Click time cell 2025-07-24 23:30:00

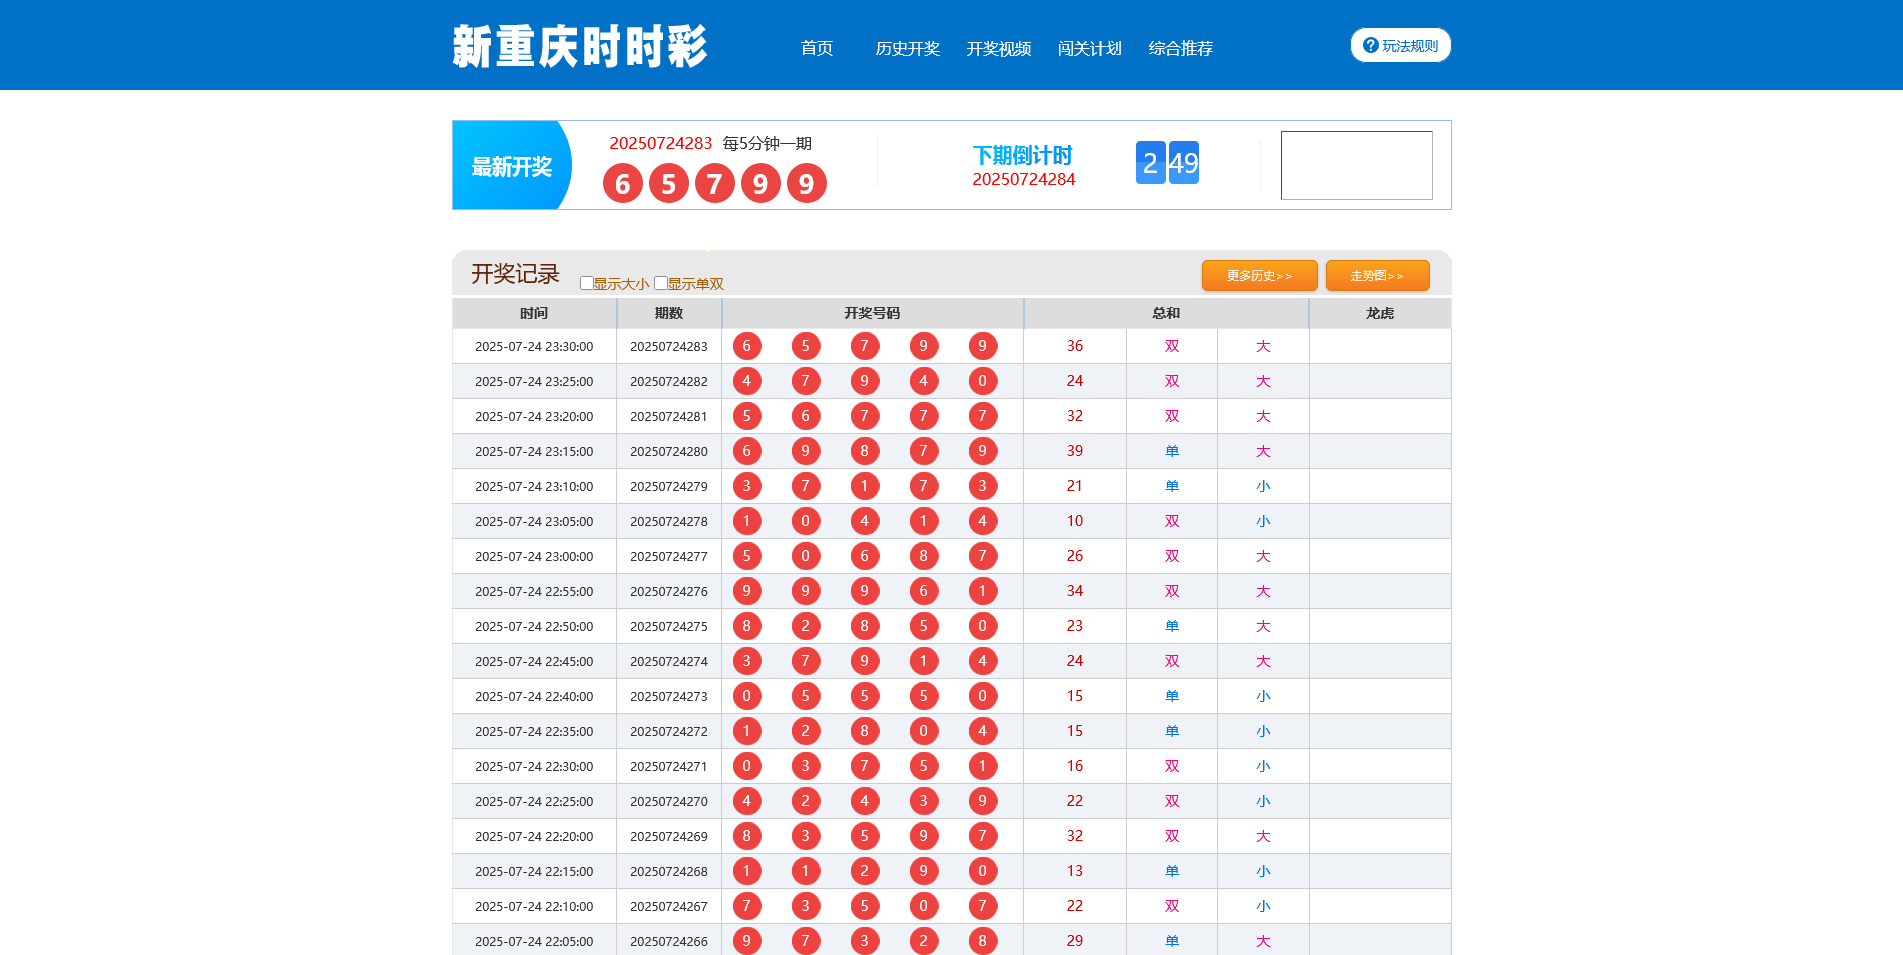534,346
